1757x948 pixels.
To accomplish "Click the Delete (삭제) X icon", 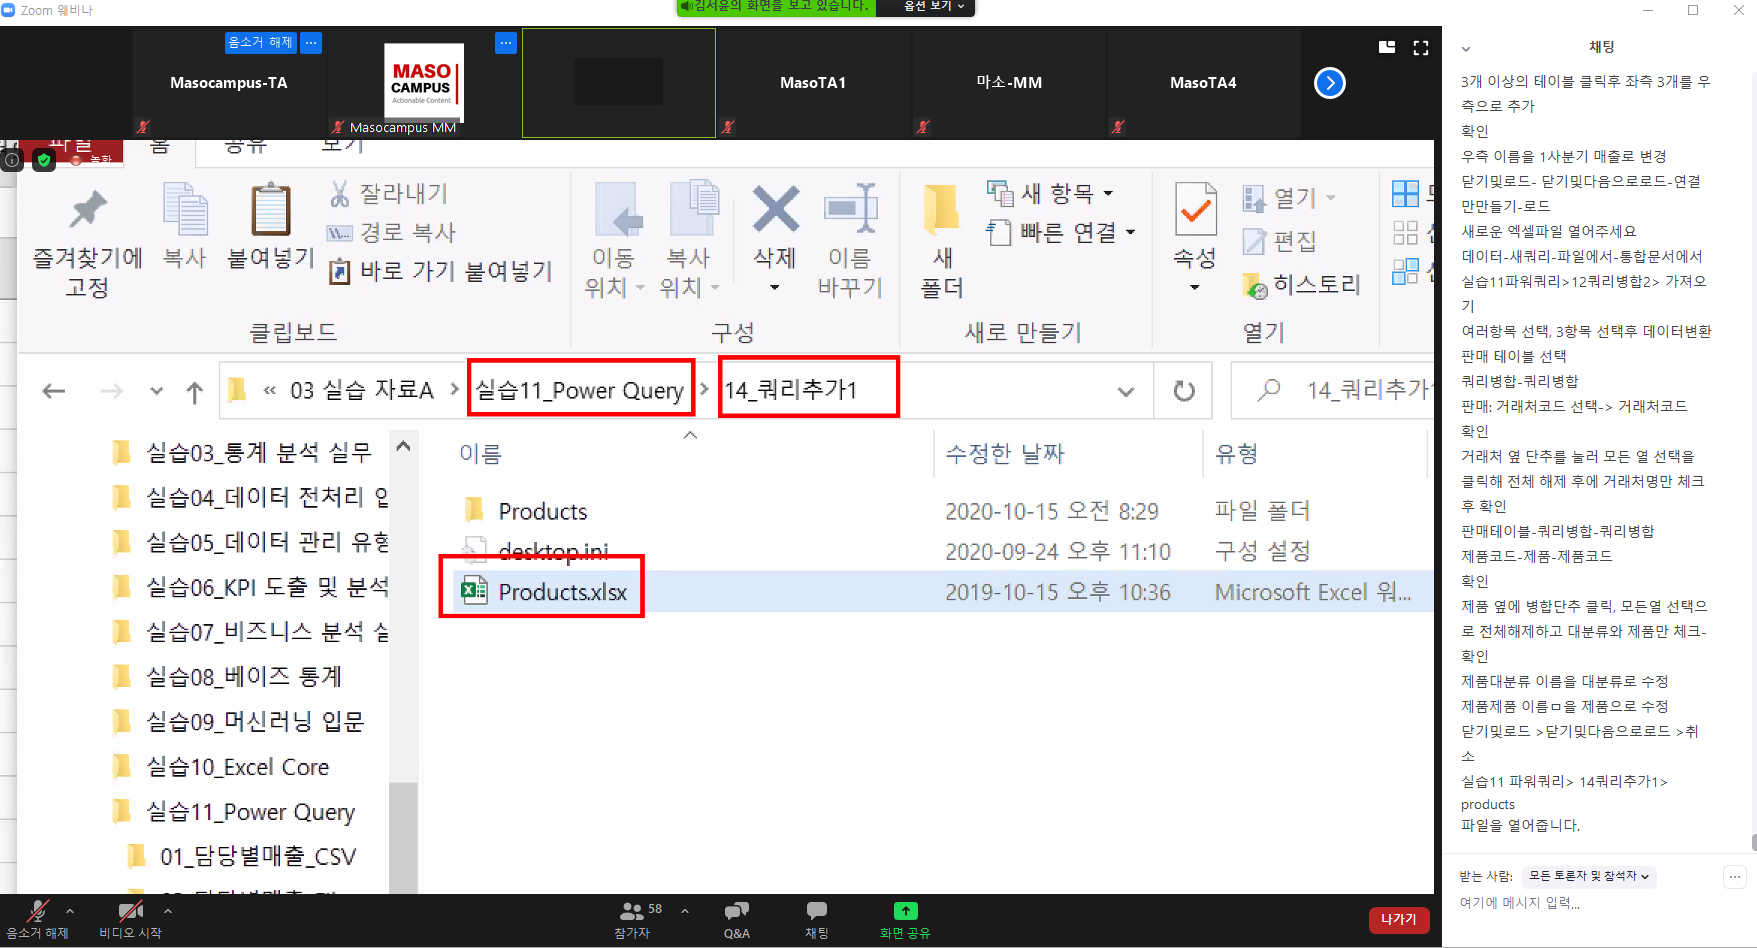I will pyautogui.click(x=775, y=210).
